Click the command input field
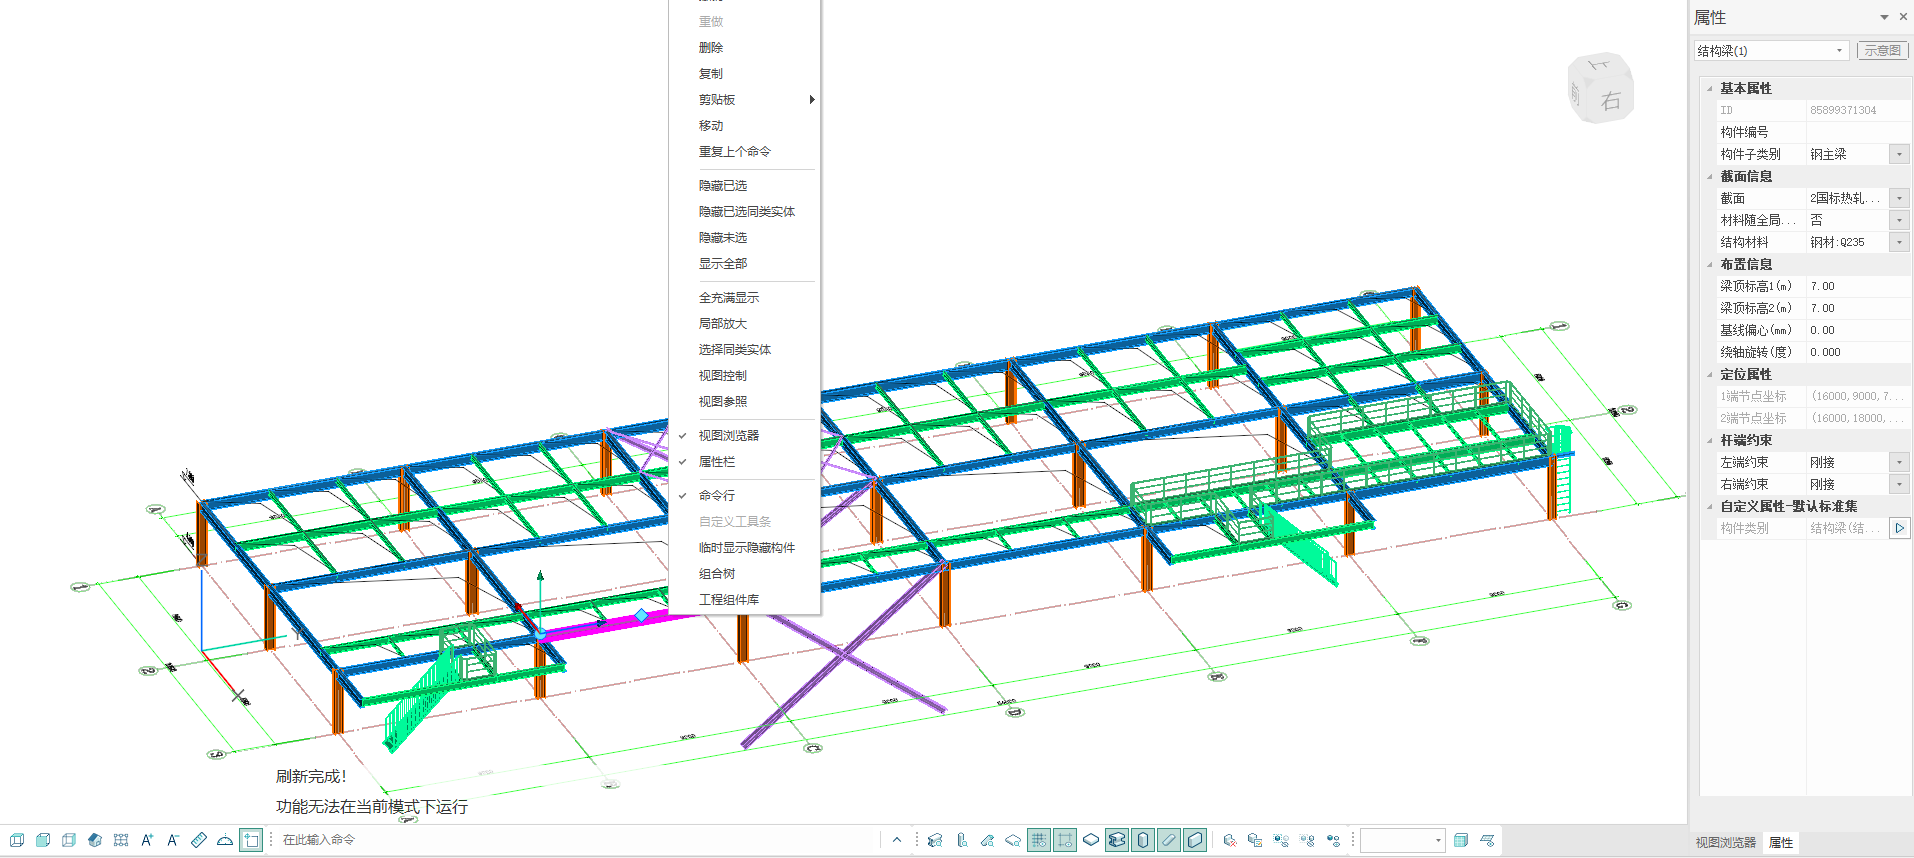 tap(570, 840)
